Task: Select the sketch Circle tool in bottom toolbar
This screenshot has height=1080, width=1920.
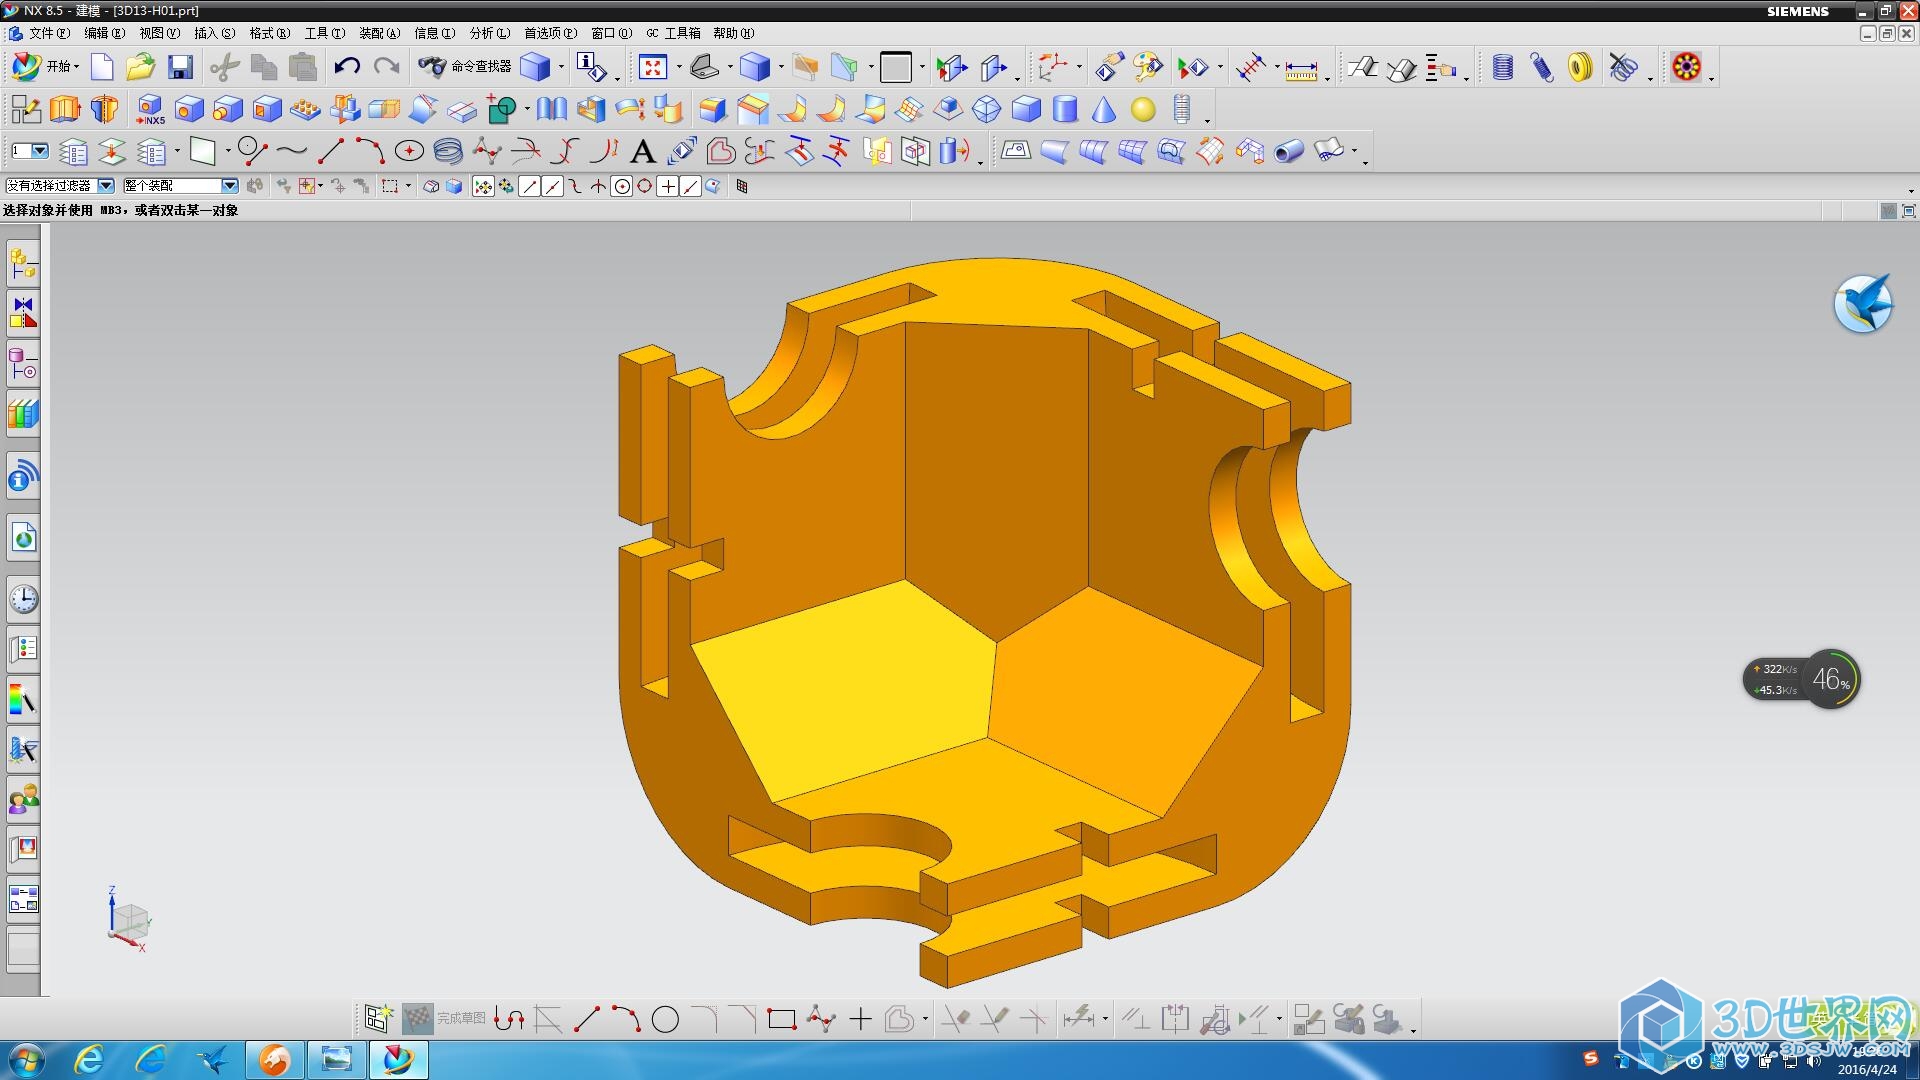Action: click(665, 1019)
